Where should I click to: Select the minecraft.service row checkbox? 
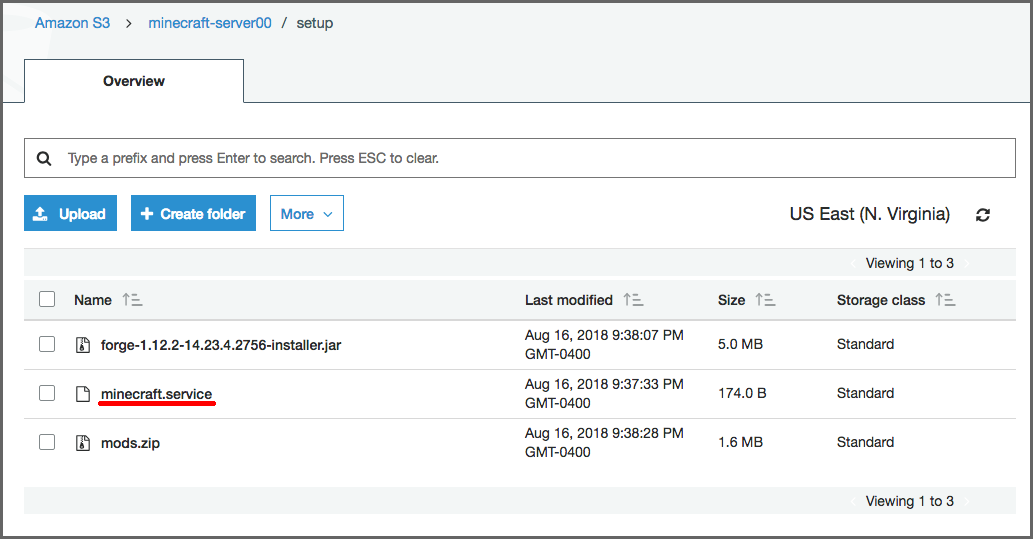click(47, 393)
